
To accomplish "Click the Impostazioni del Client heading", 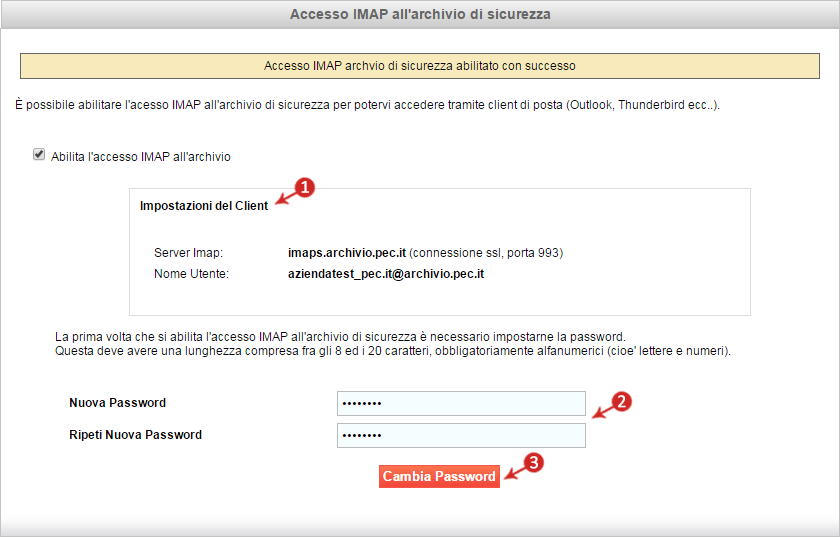I will [x=204, y=206].
